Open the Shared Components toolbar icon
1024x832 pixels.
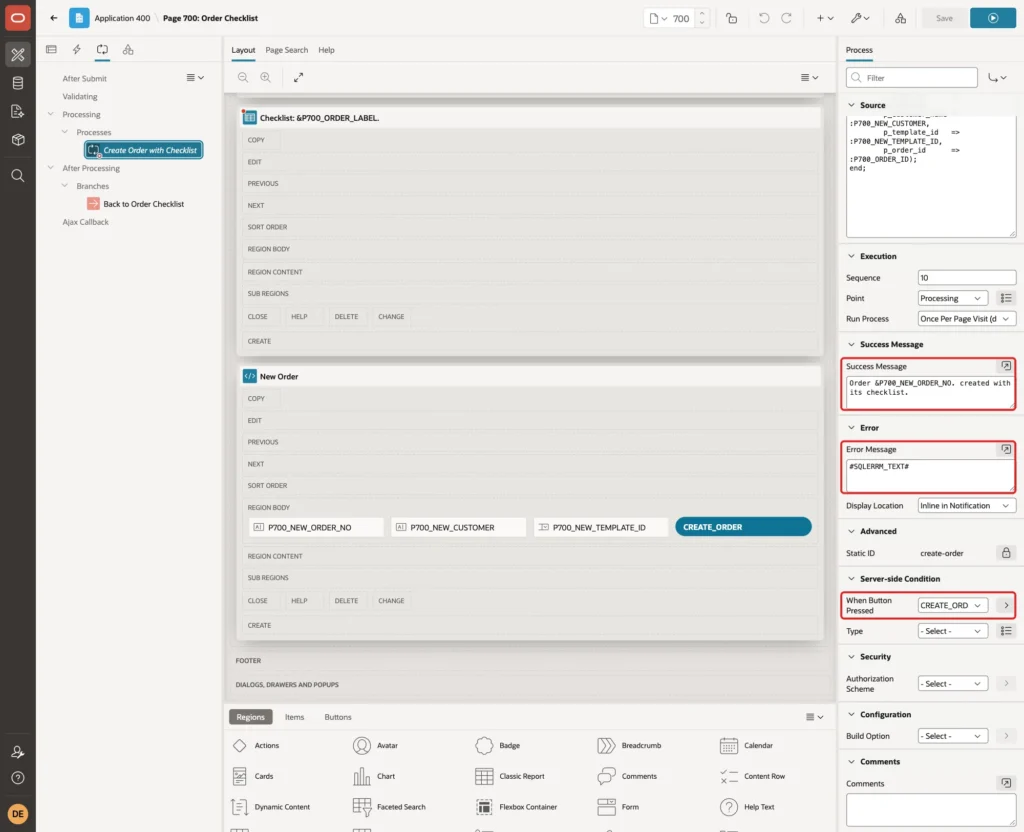(901, 18)
